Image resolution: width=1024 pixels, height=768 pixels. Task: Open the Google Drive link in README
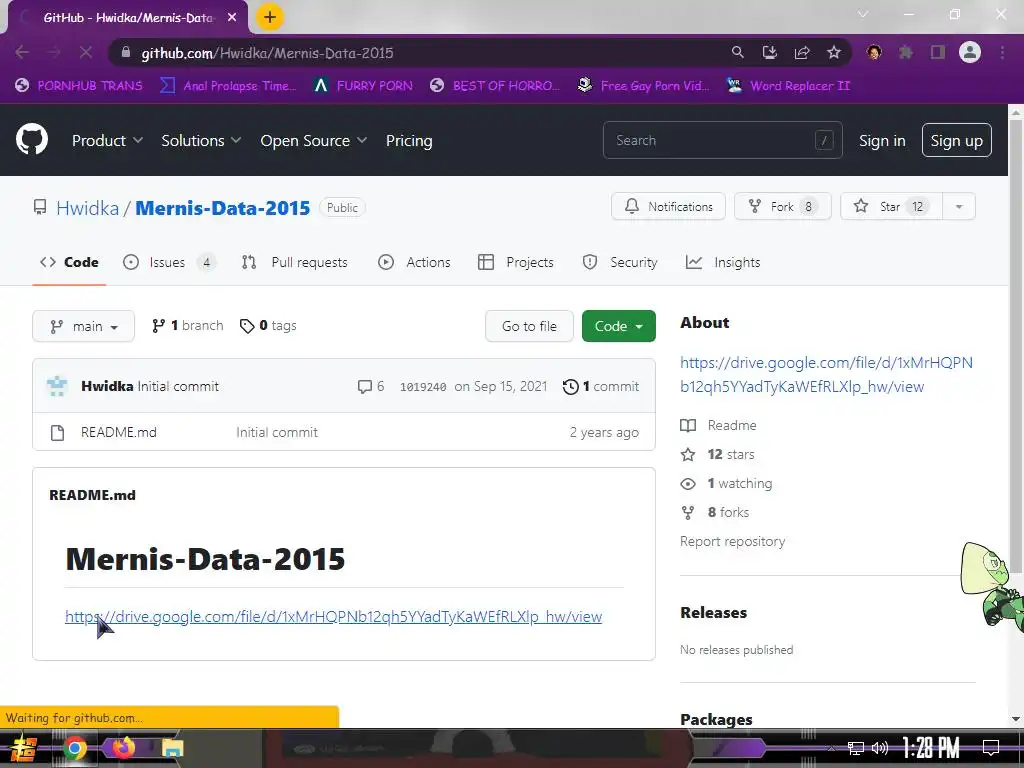pos(333,616)
